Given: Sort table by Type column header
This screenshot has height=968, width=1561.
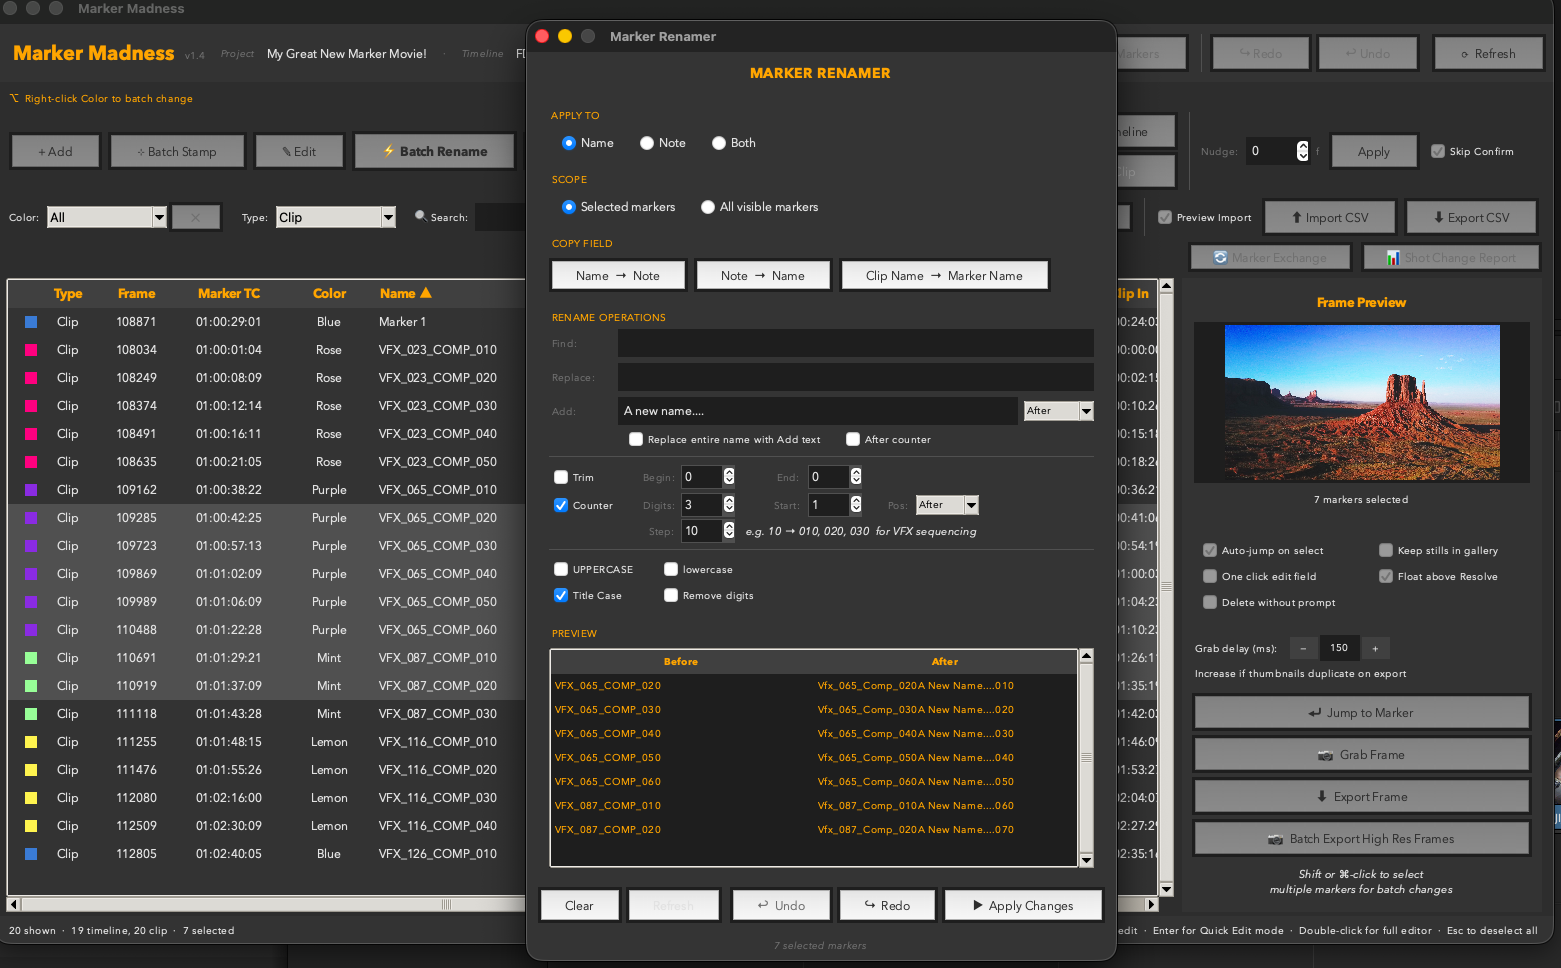Looking at the screenshot, I should (68, 293).
